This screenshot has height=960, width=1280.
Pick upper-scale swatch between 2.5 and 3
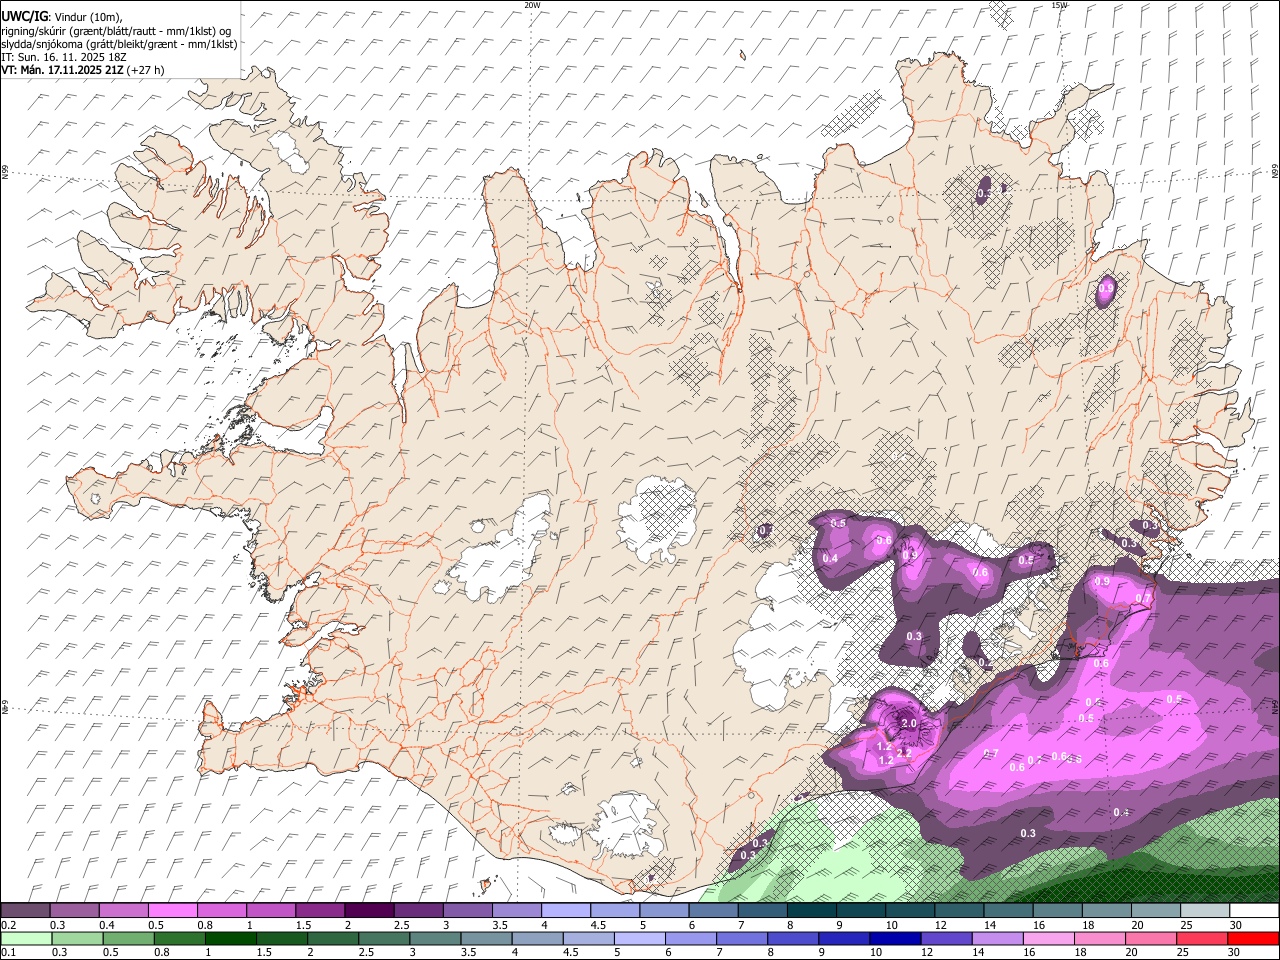(418, 911)
